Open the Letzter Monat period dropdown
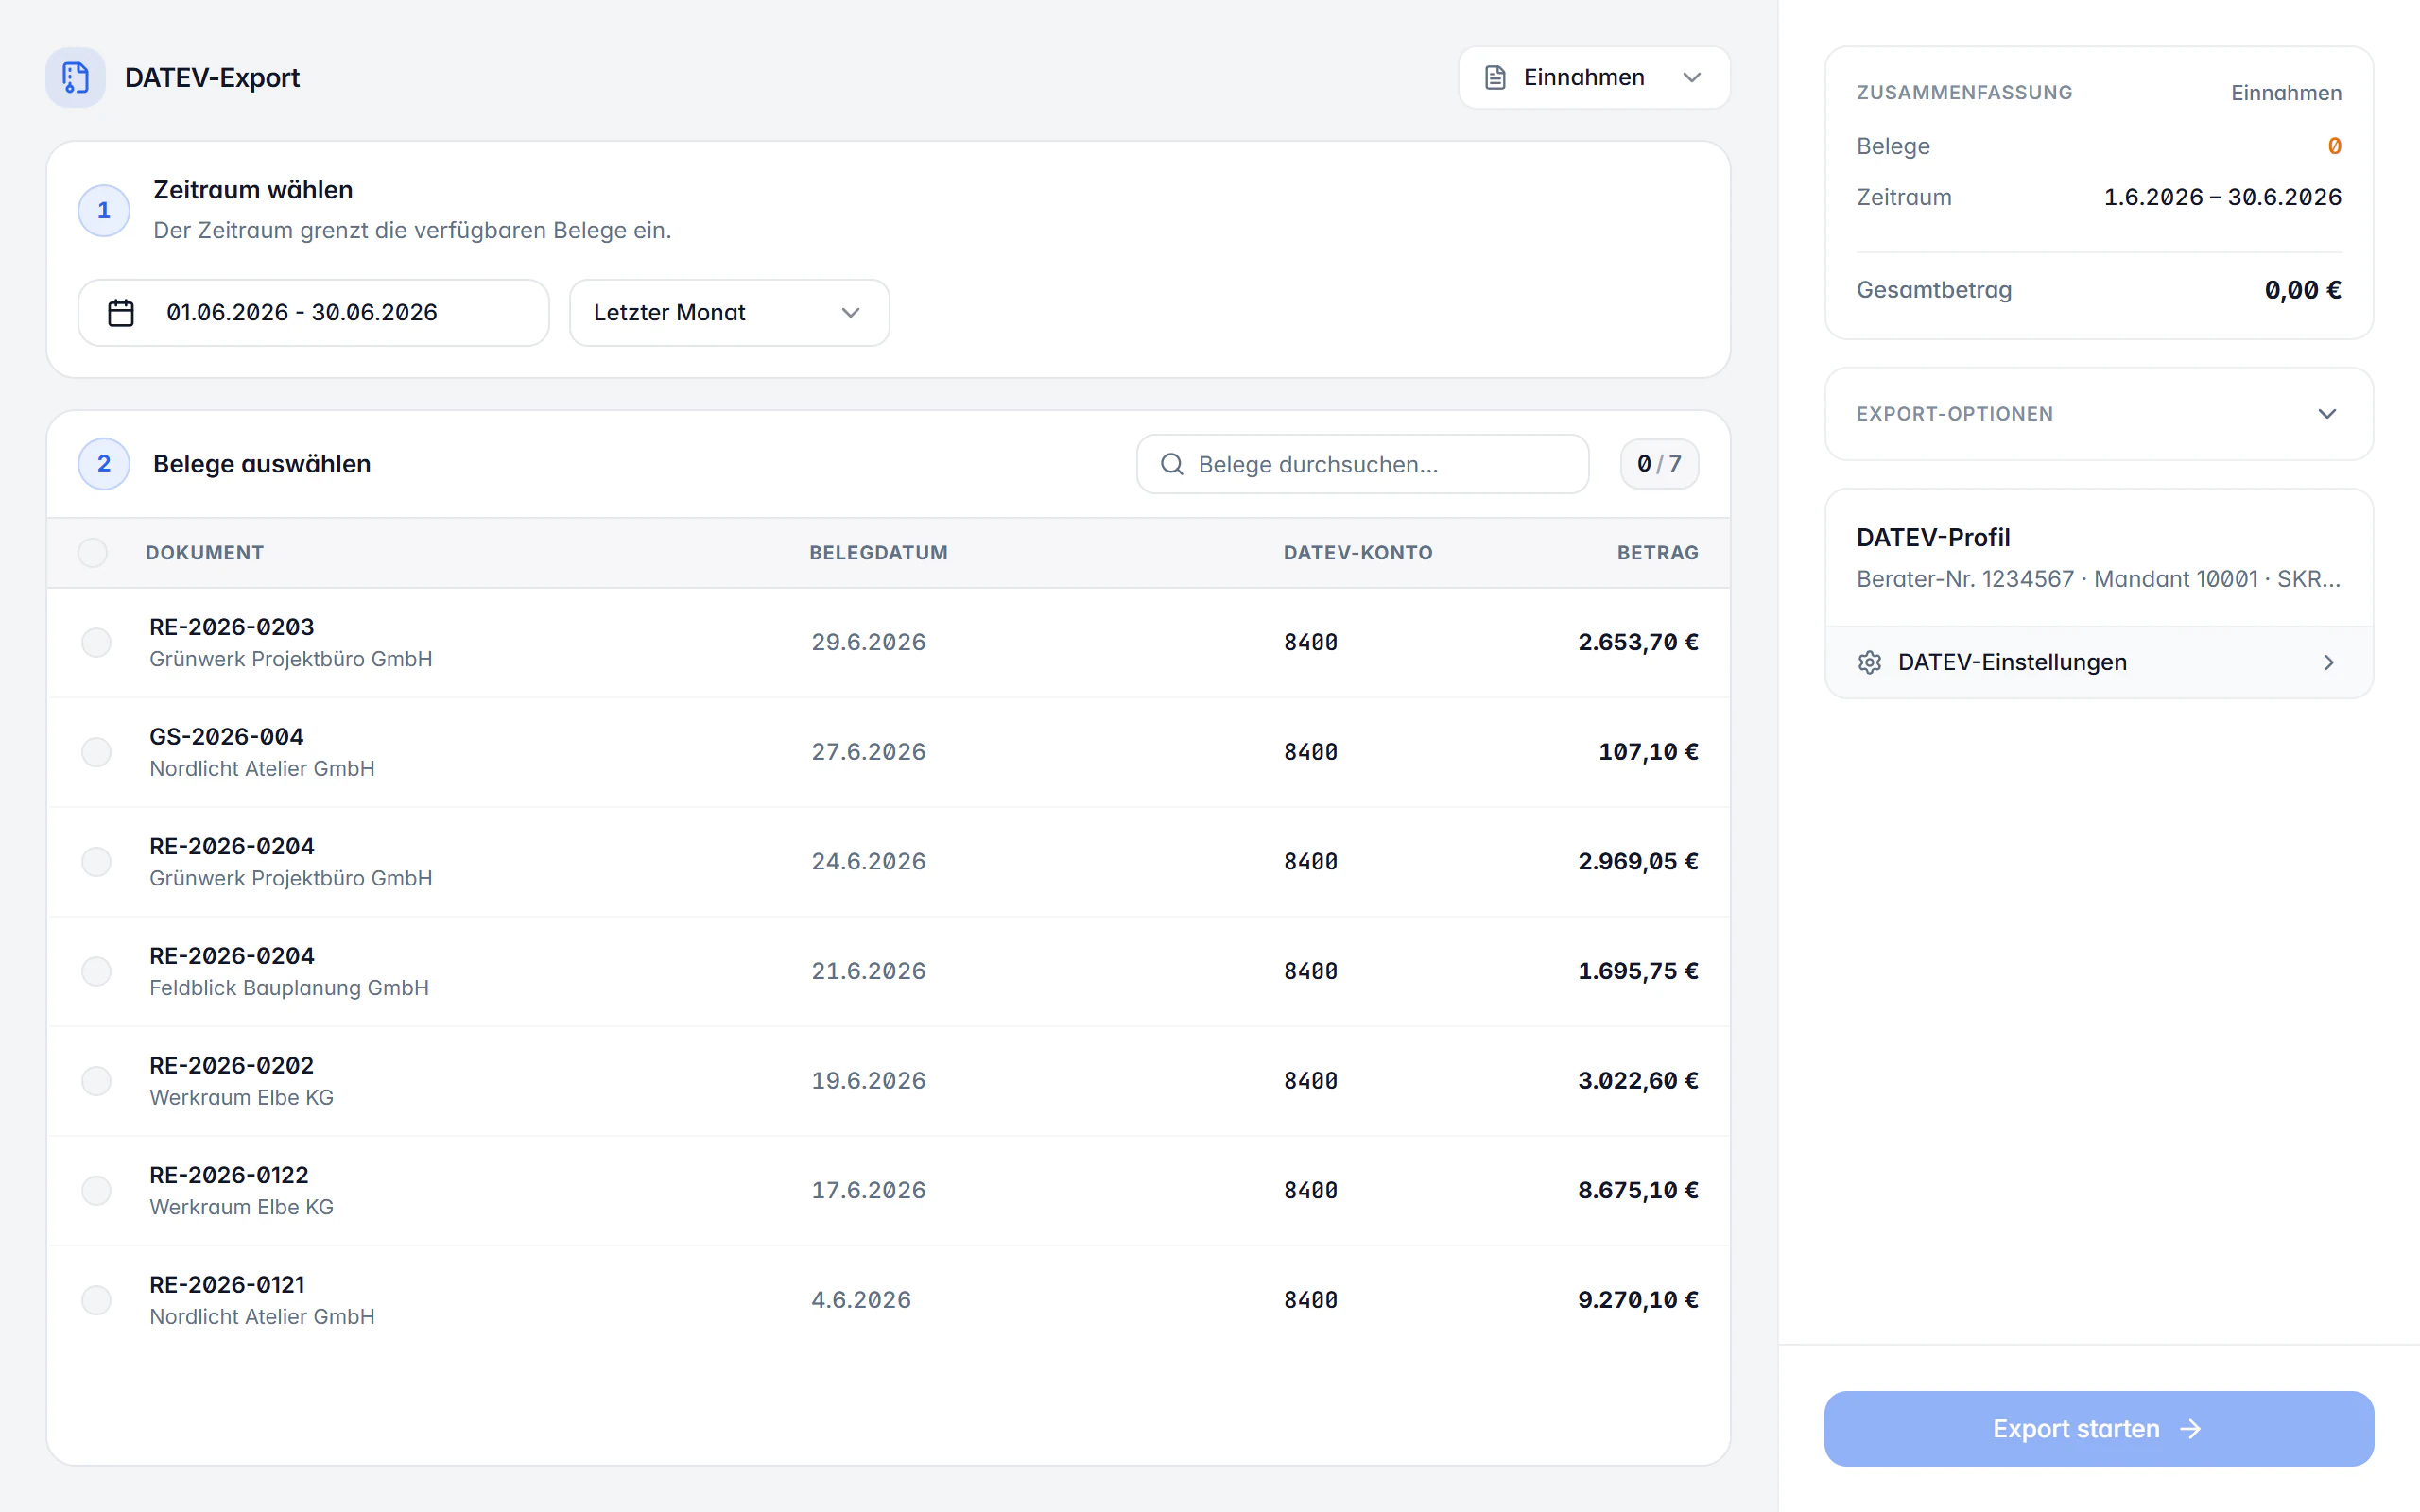The height and width of the screenshot is (1512, 2420). (729, 313)
